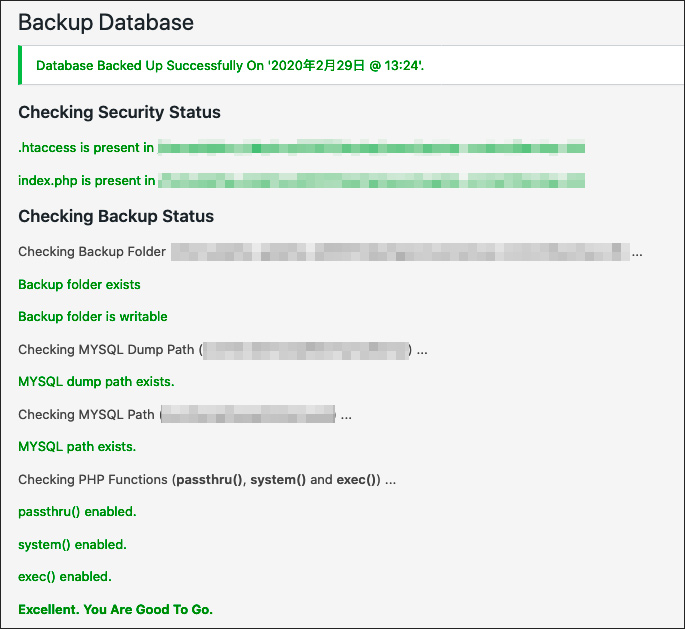
Task: Click the system() enabled message
Action: pos(72,545)
